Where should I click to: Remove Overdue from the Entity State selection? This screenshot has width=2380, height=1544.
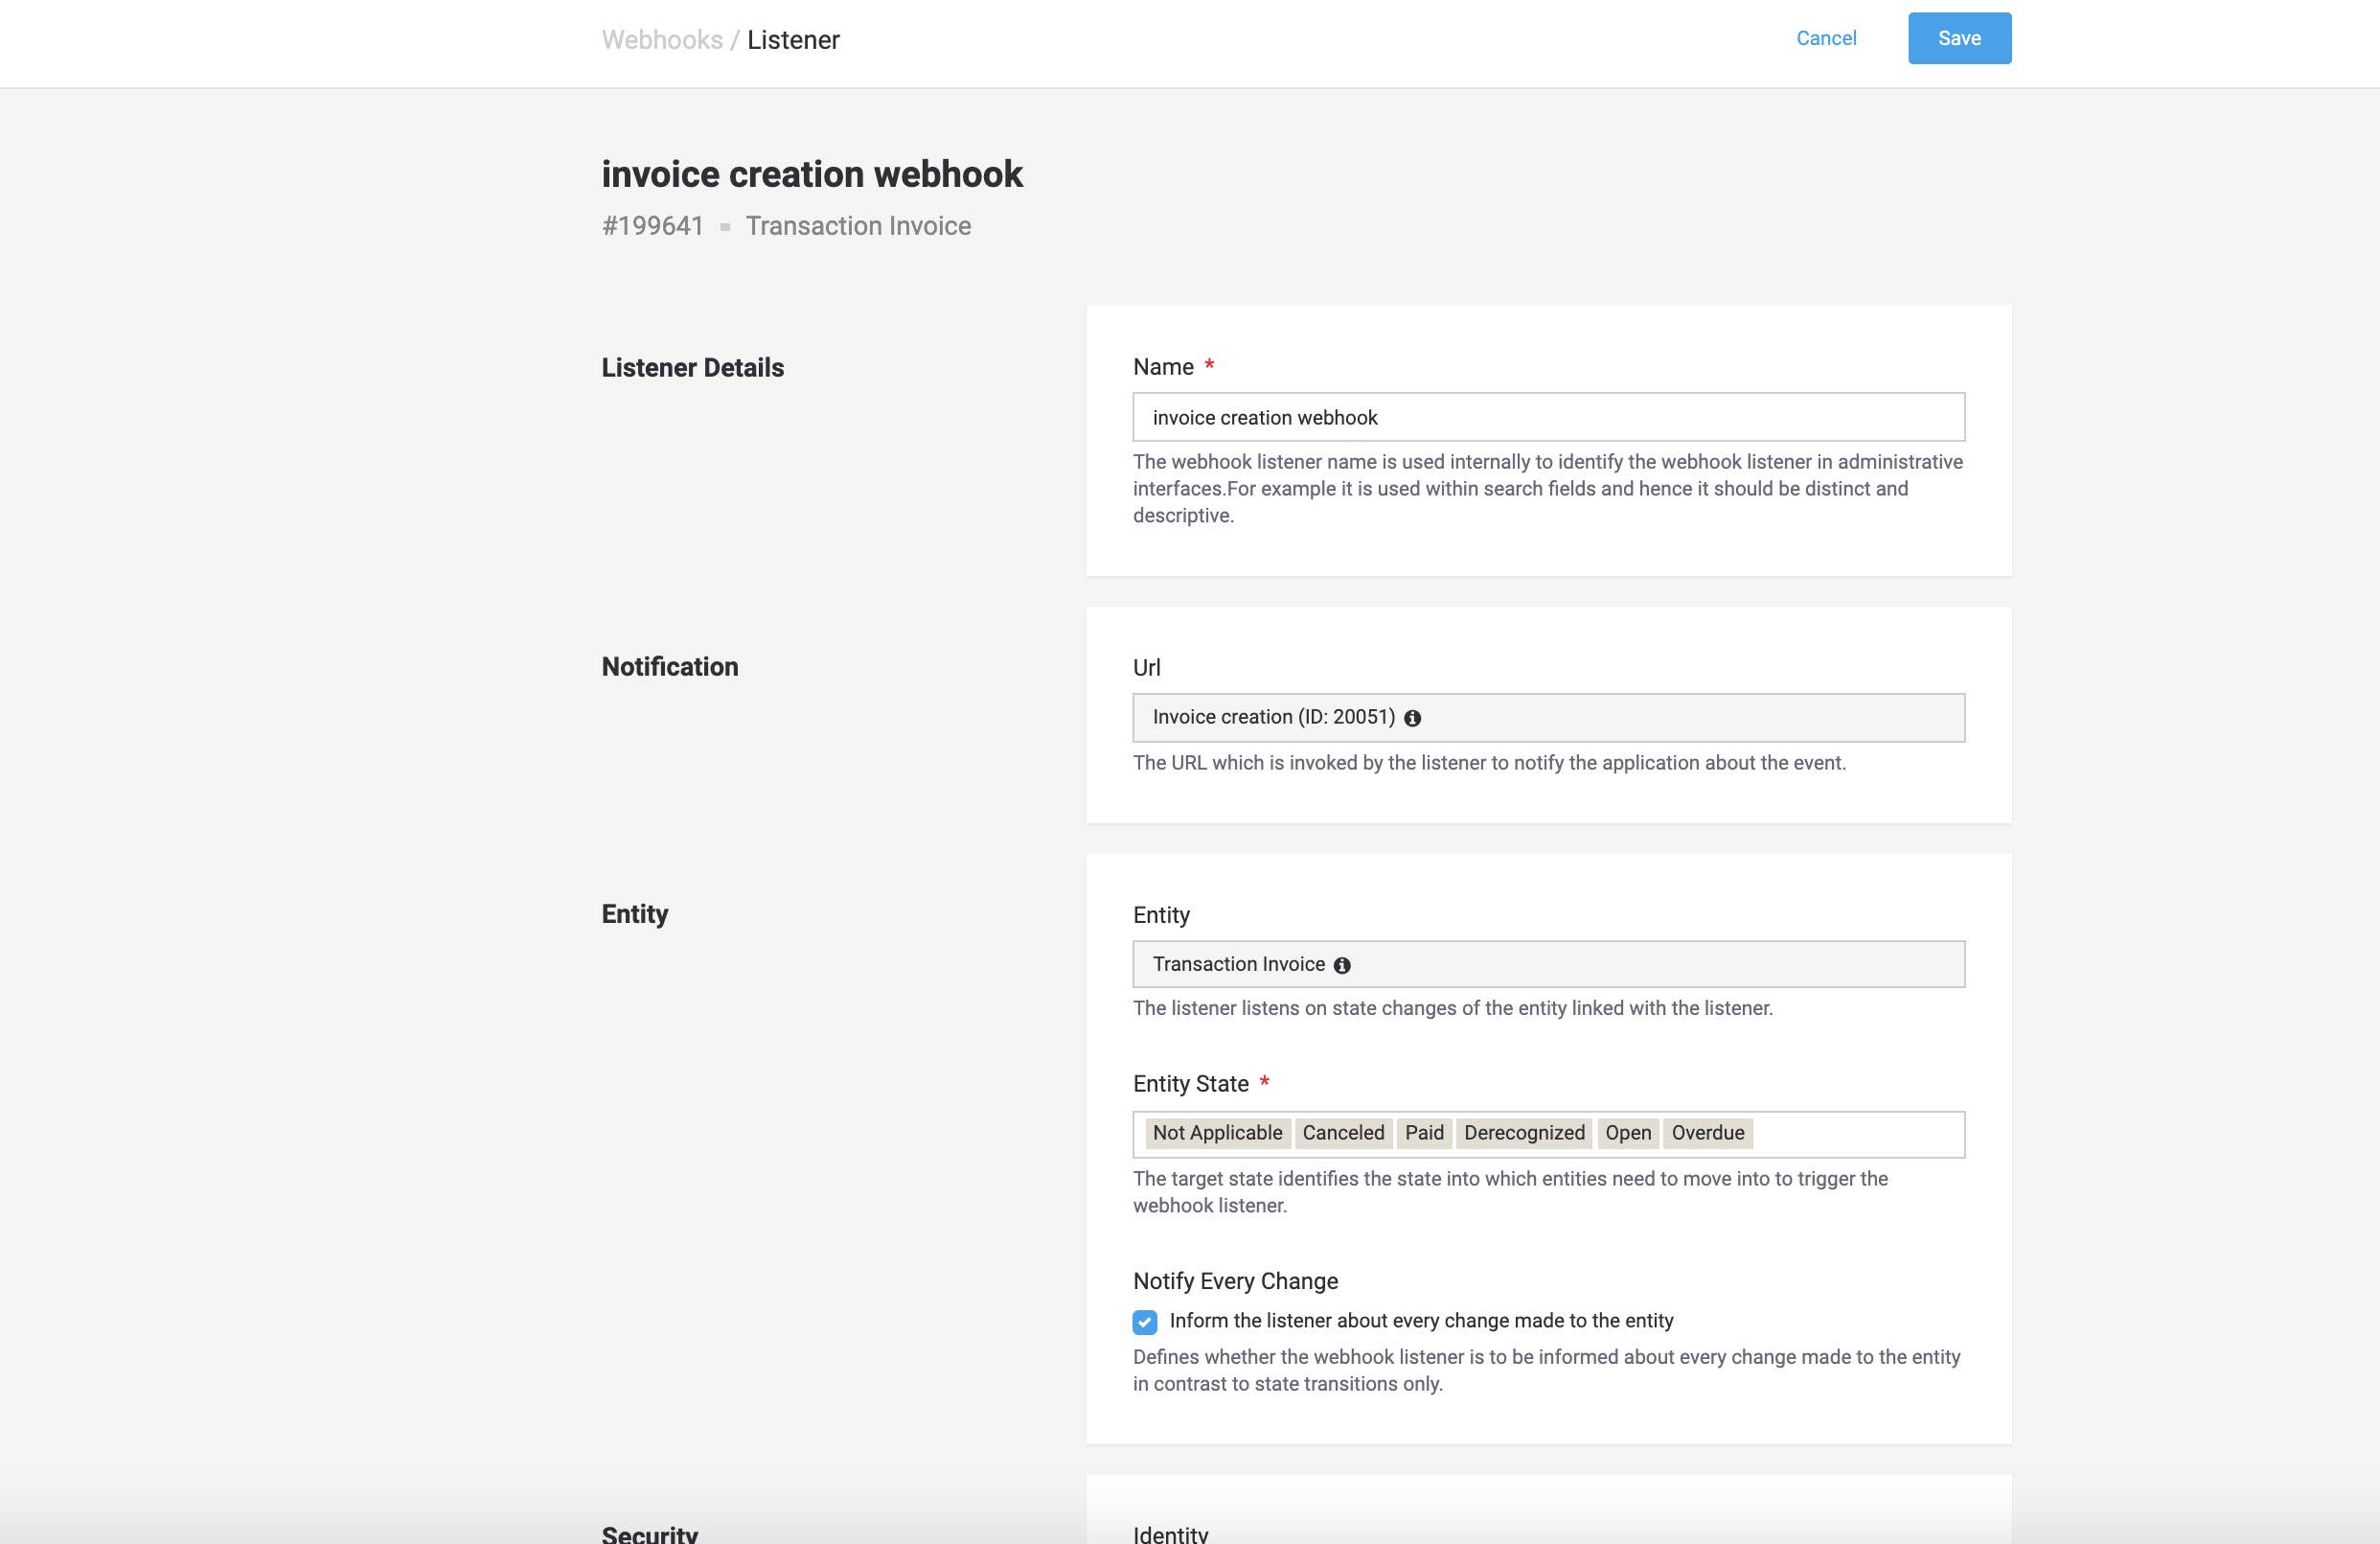1707,1132
